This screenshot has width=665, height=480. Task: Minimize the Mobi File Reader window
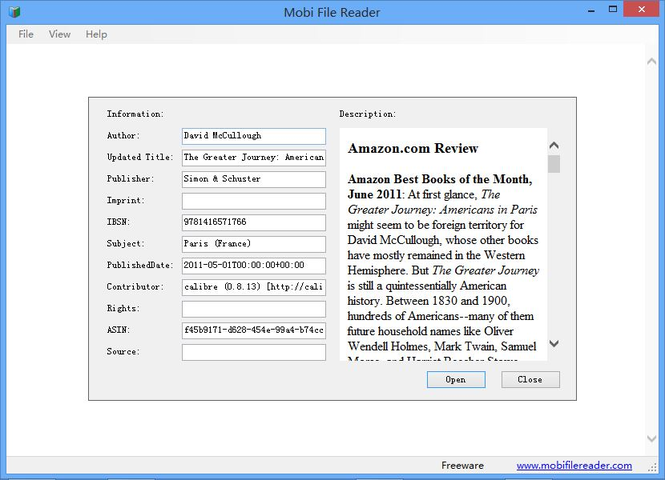[x=591, y=10]
